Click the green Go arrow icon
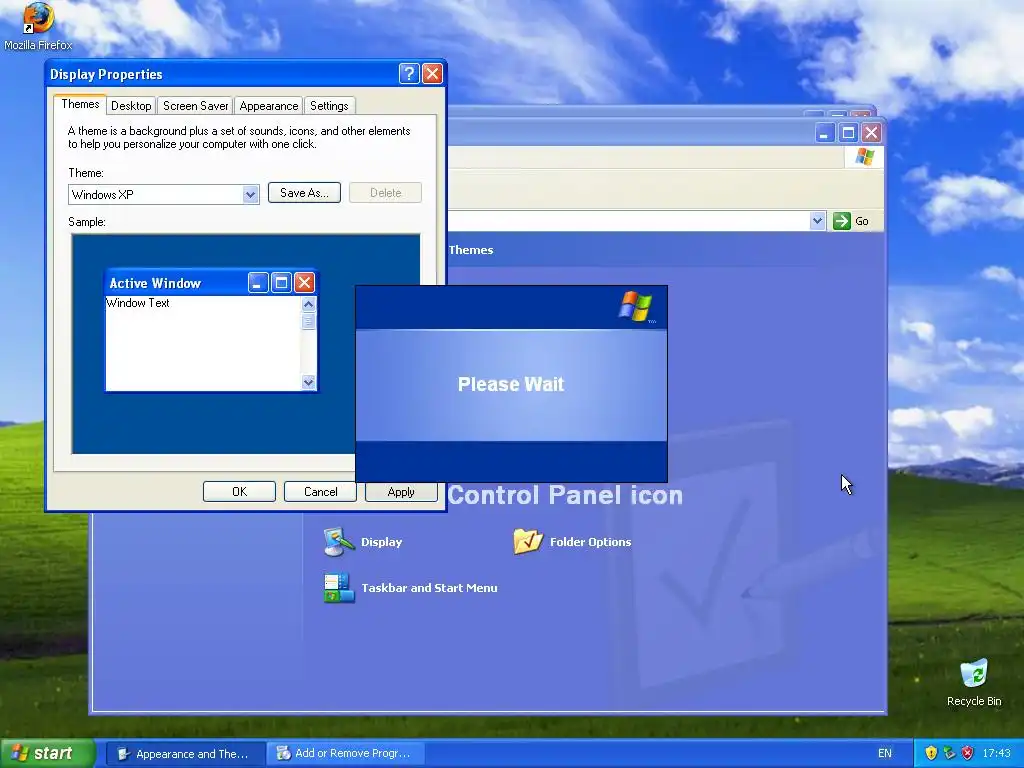This screenshot has height=768, width=1024. click(842, 221)
